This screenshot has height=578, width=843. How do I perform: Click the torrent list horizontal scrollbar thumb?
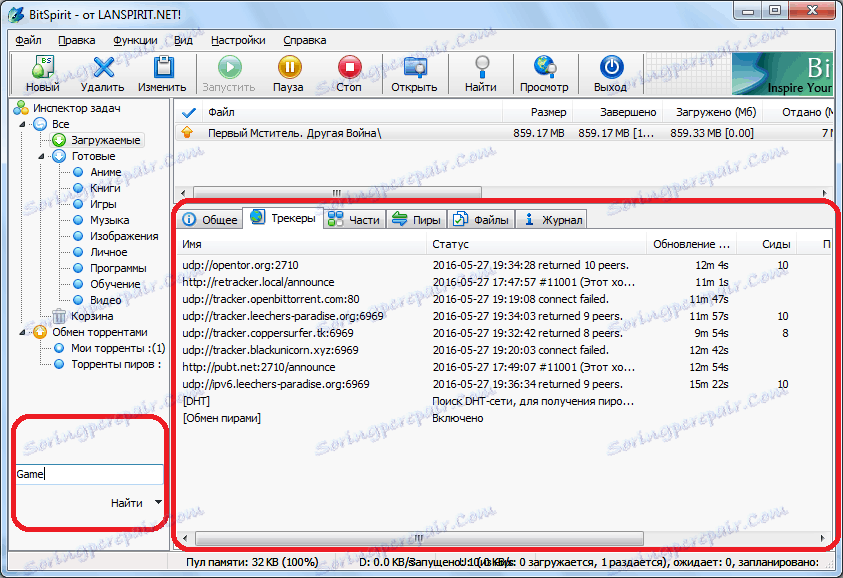[337, 192]
